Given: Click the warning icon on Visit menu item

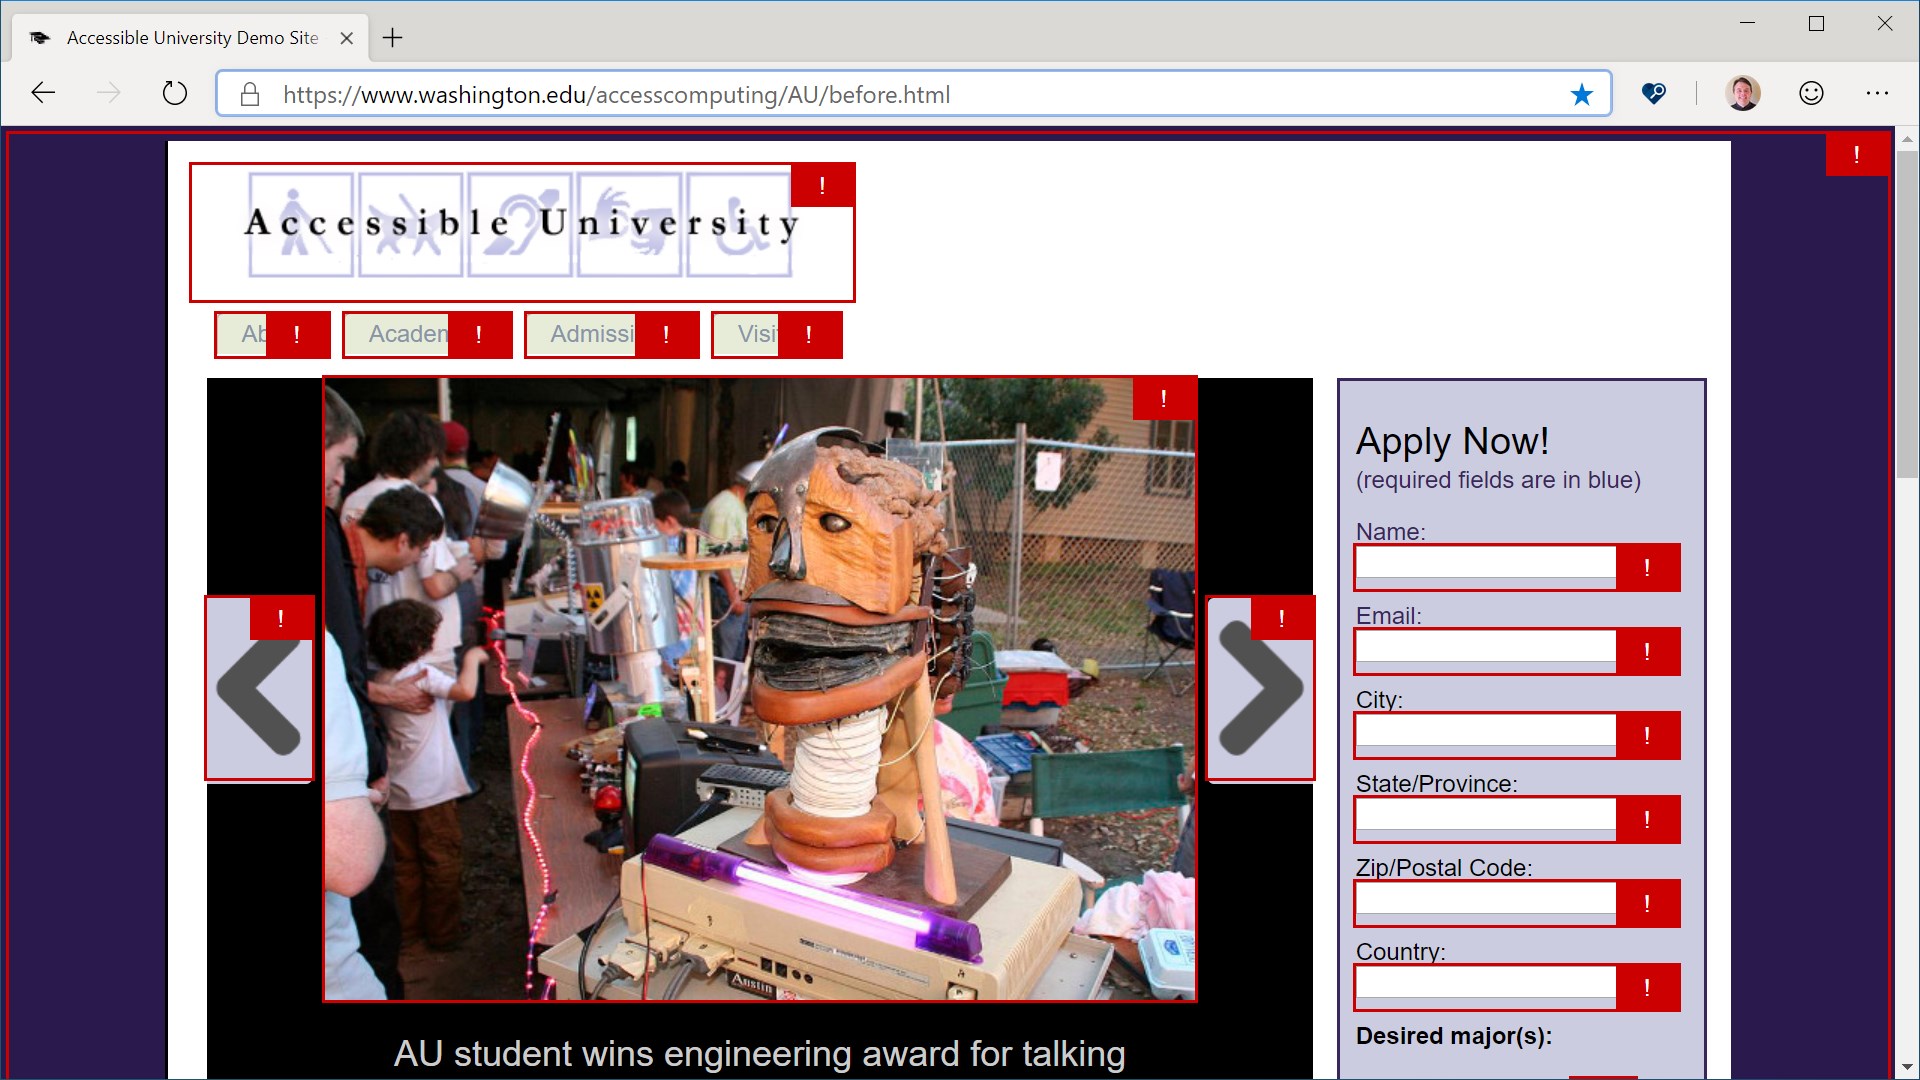Looking at the screenshot, I should pos(810,334).
